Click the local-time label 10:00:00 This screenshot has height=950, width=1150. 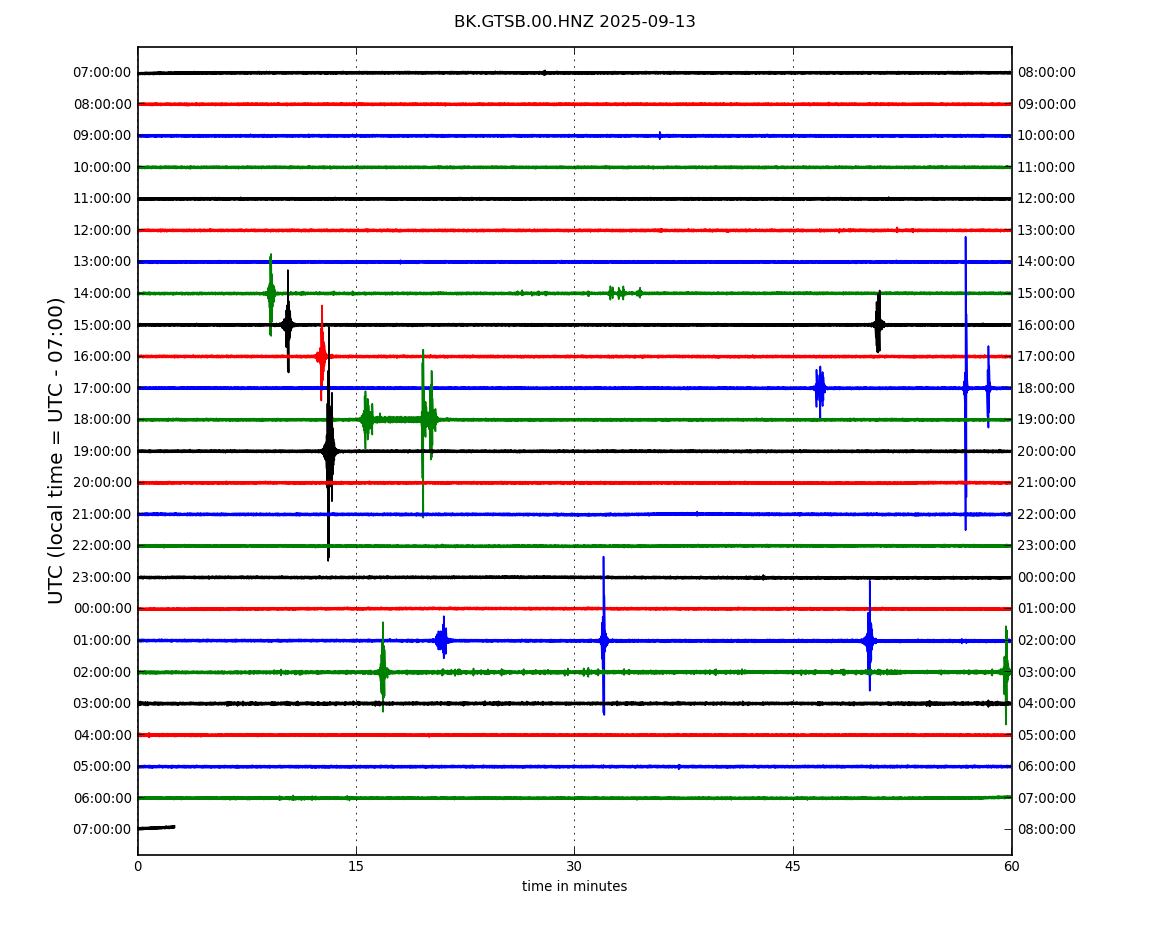tap(1046, 136)
